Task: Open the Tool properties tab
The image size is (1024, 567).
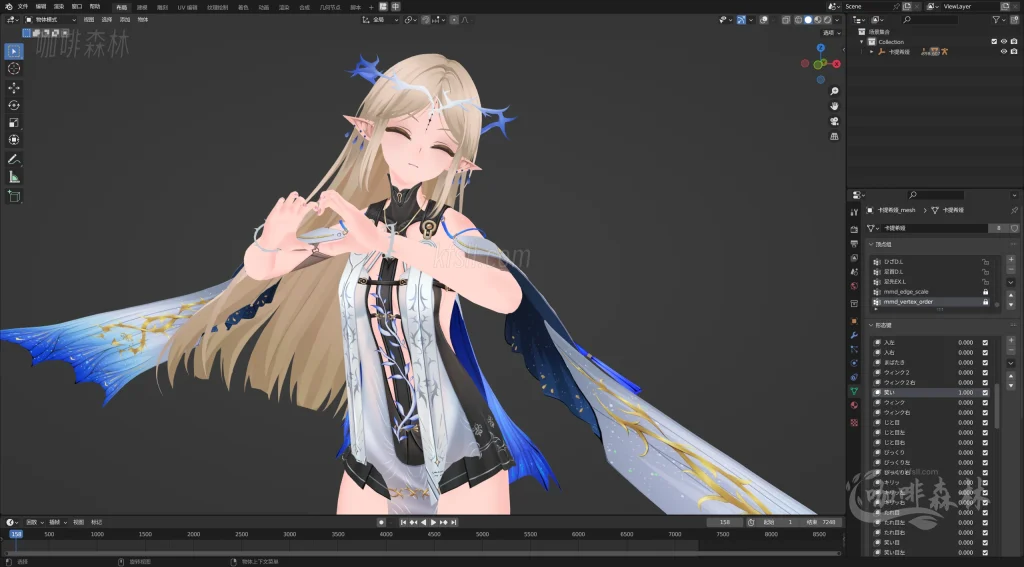Action: pos(854,212)
